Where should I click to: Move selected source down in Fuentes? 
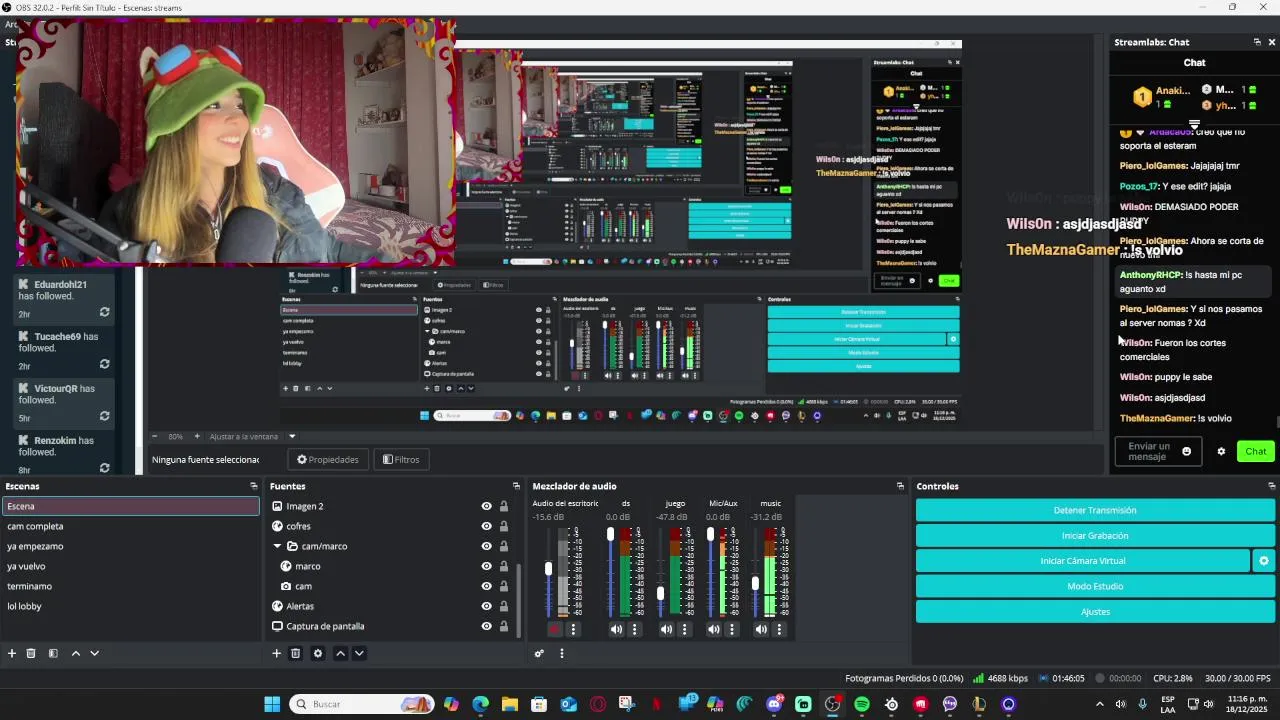click(x=359, y=653)
